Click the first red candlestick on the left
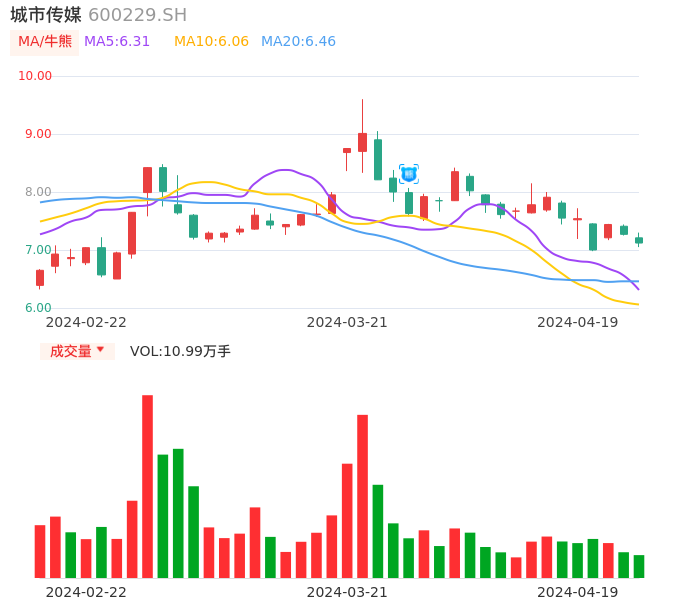The height and width of the screenshot is (606, 686). [40, 278]
